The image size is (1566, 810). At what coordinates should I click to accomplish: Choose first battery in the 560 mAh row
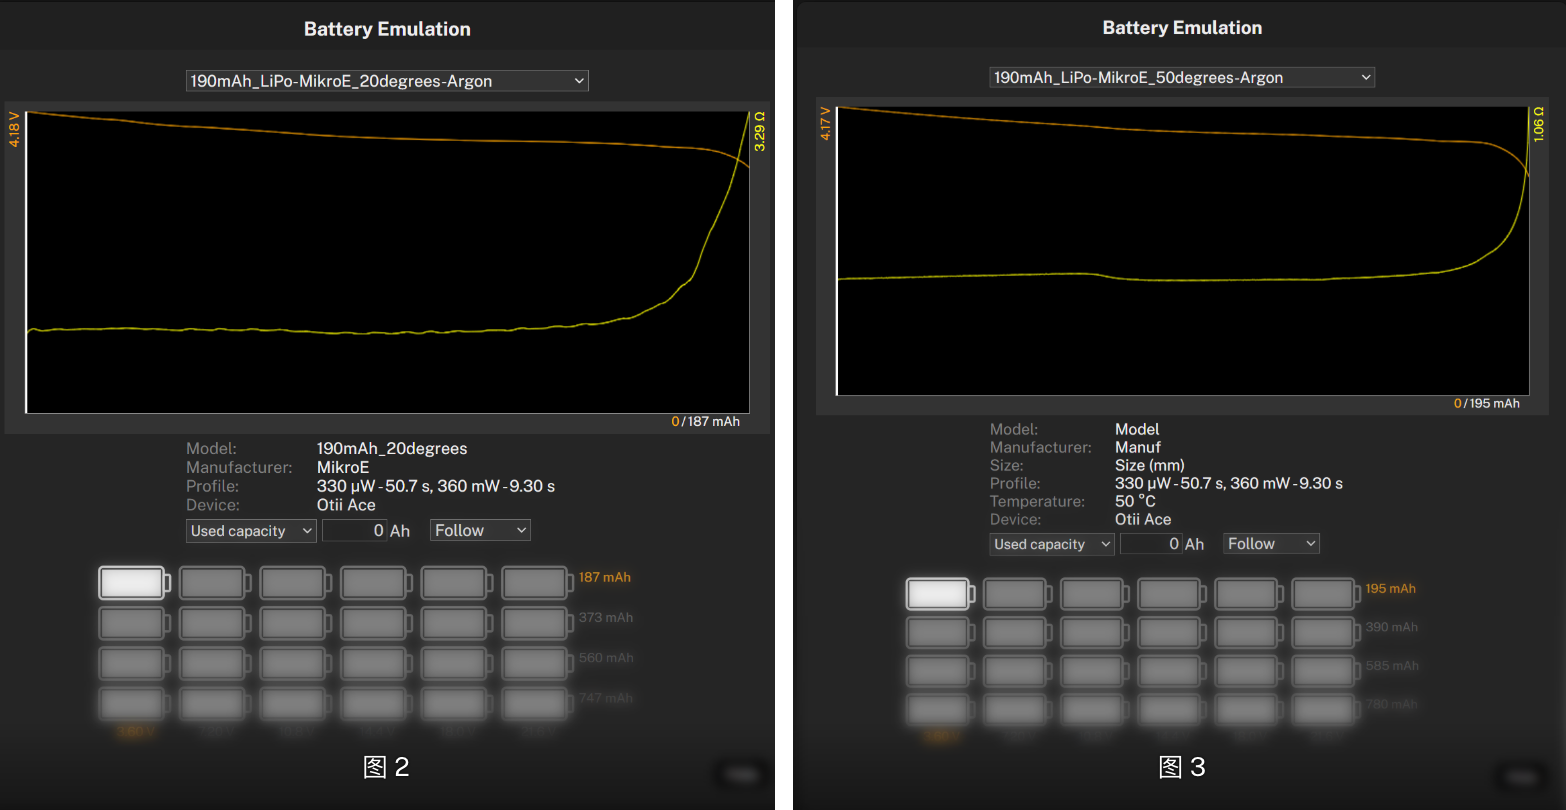point(134,663)
